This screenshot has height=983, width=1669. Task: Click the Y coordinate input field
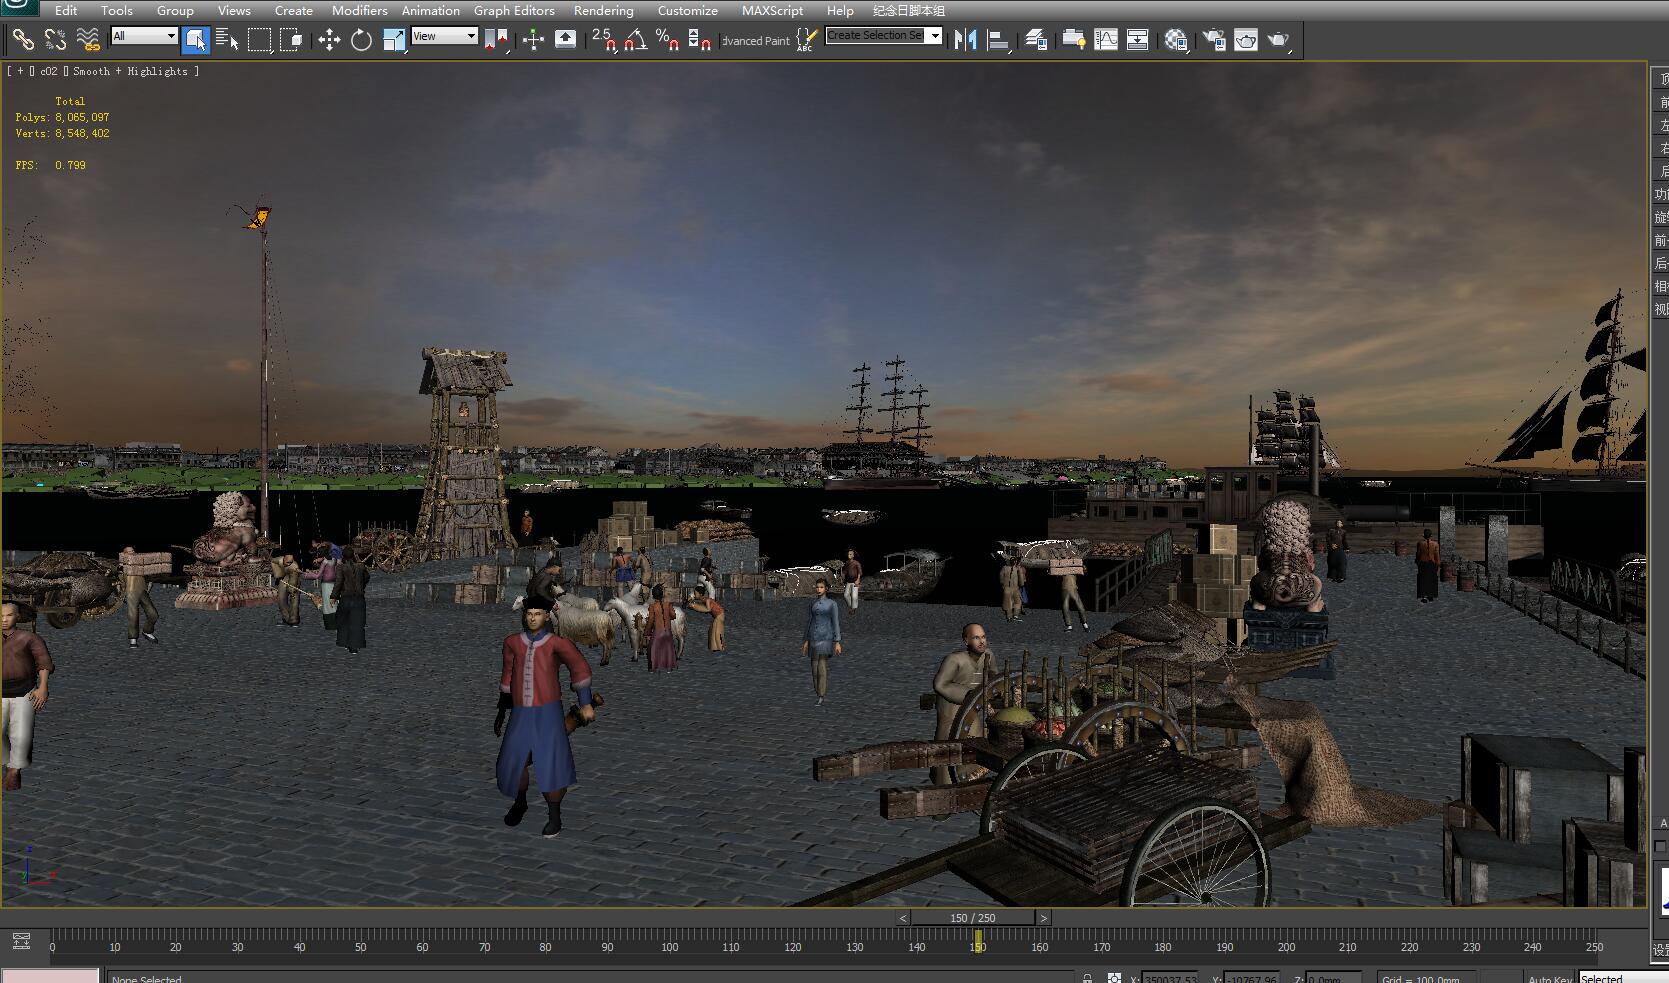[1251, 979]
